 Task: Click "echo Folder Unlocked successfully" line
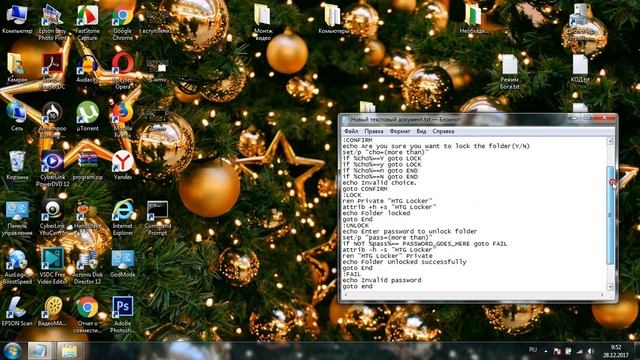coord(404,262)
